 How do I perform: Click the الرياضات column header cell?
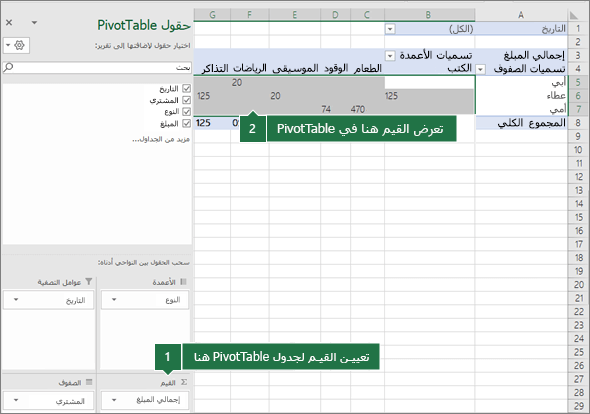[250, 69]
